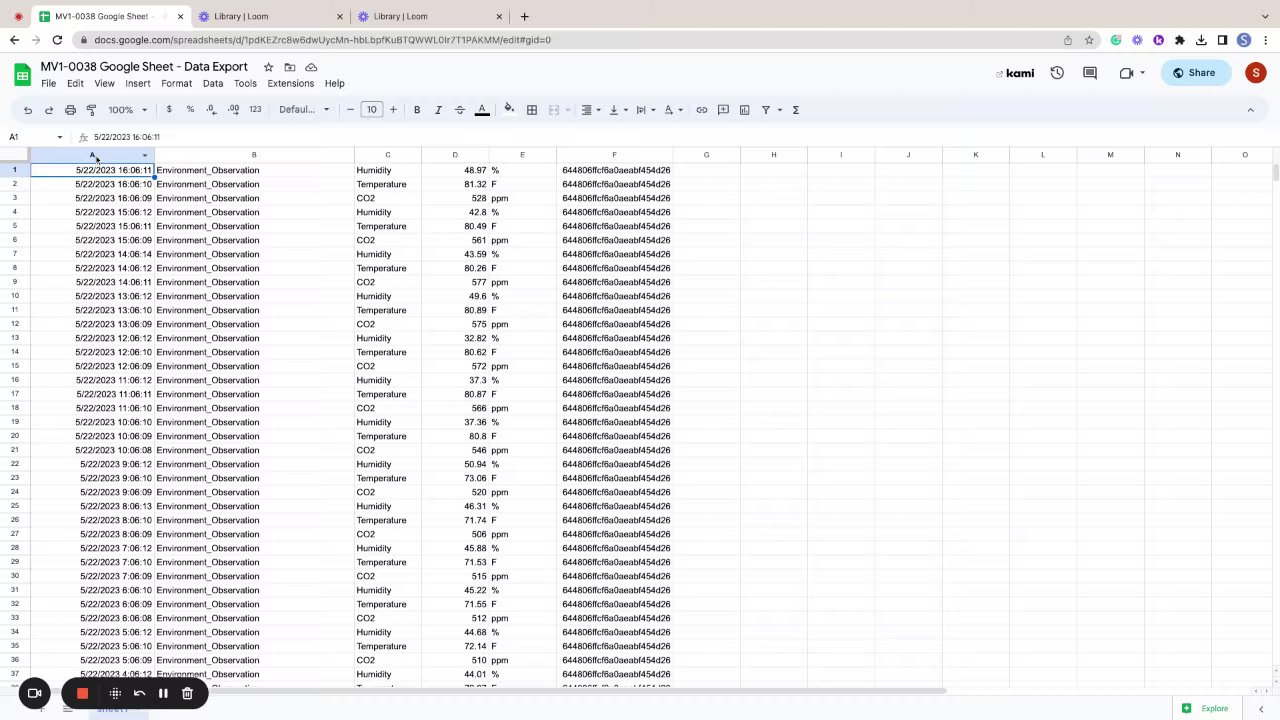Open the Google Sheets home icon
The height and width of the screenshot is (720, 1280).
click(22, 74)
